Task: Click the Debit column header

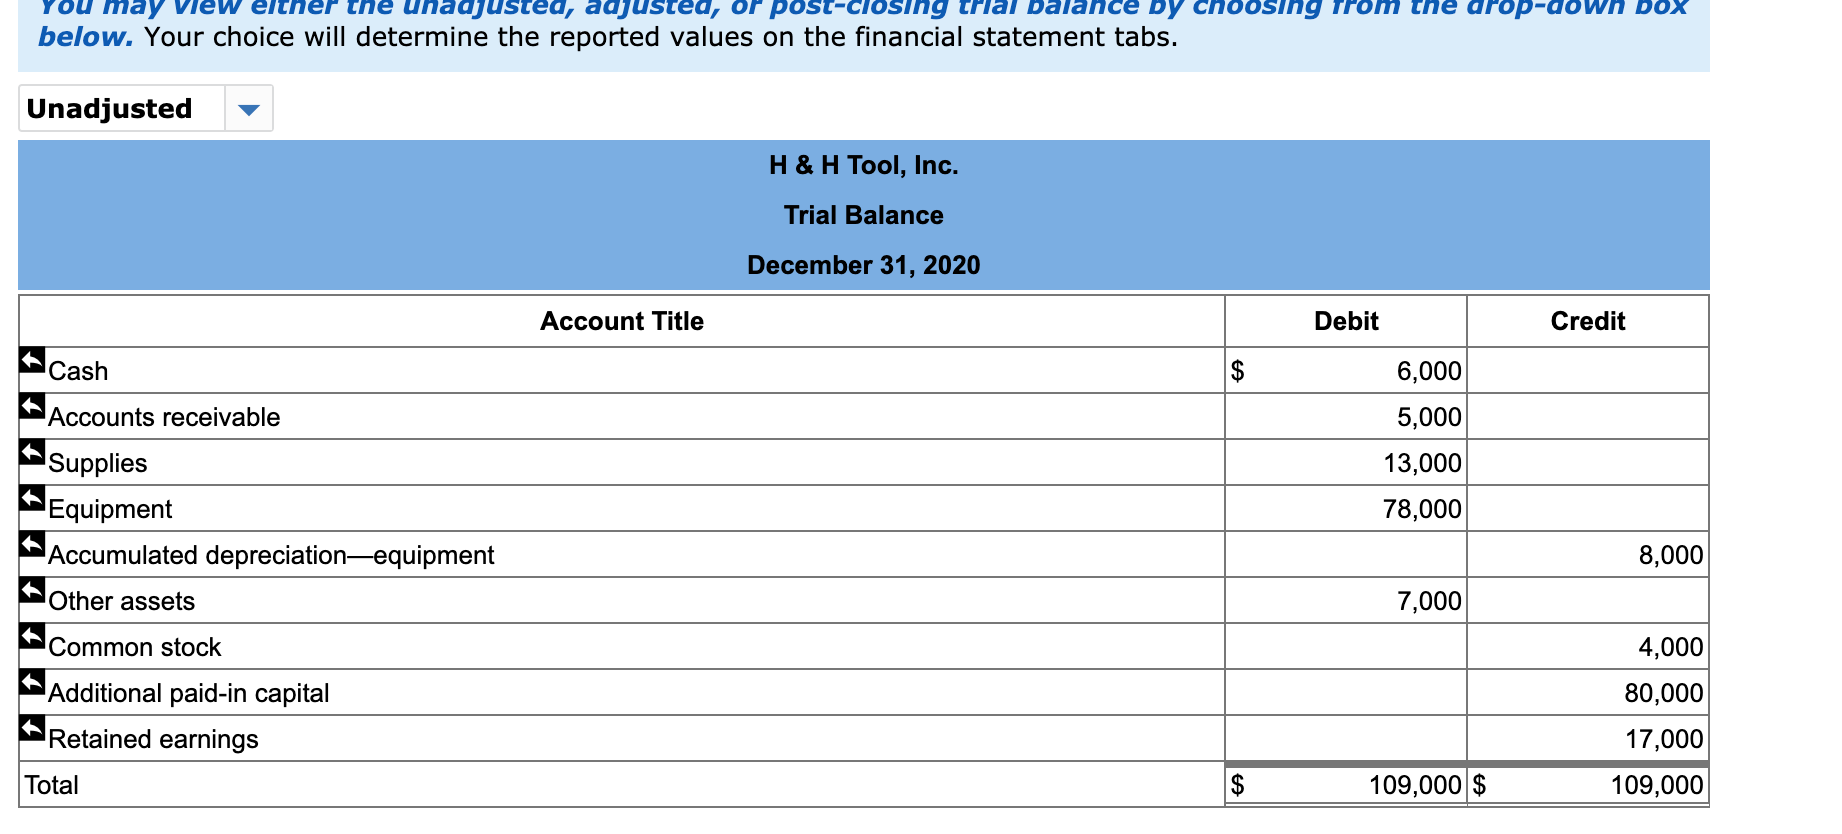Action: [x=1345, y=321]
